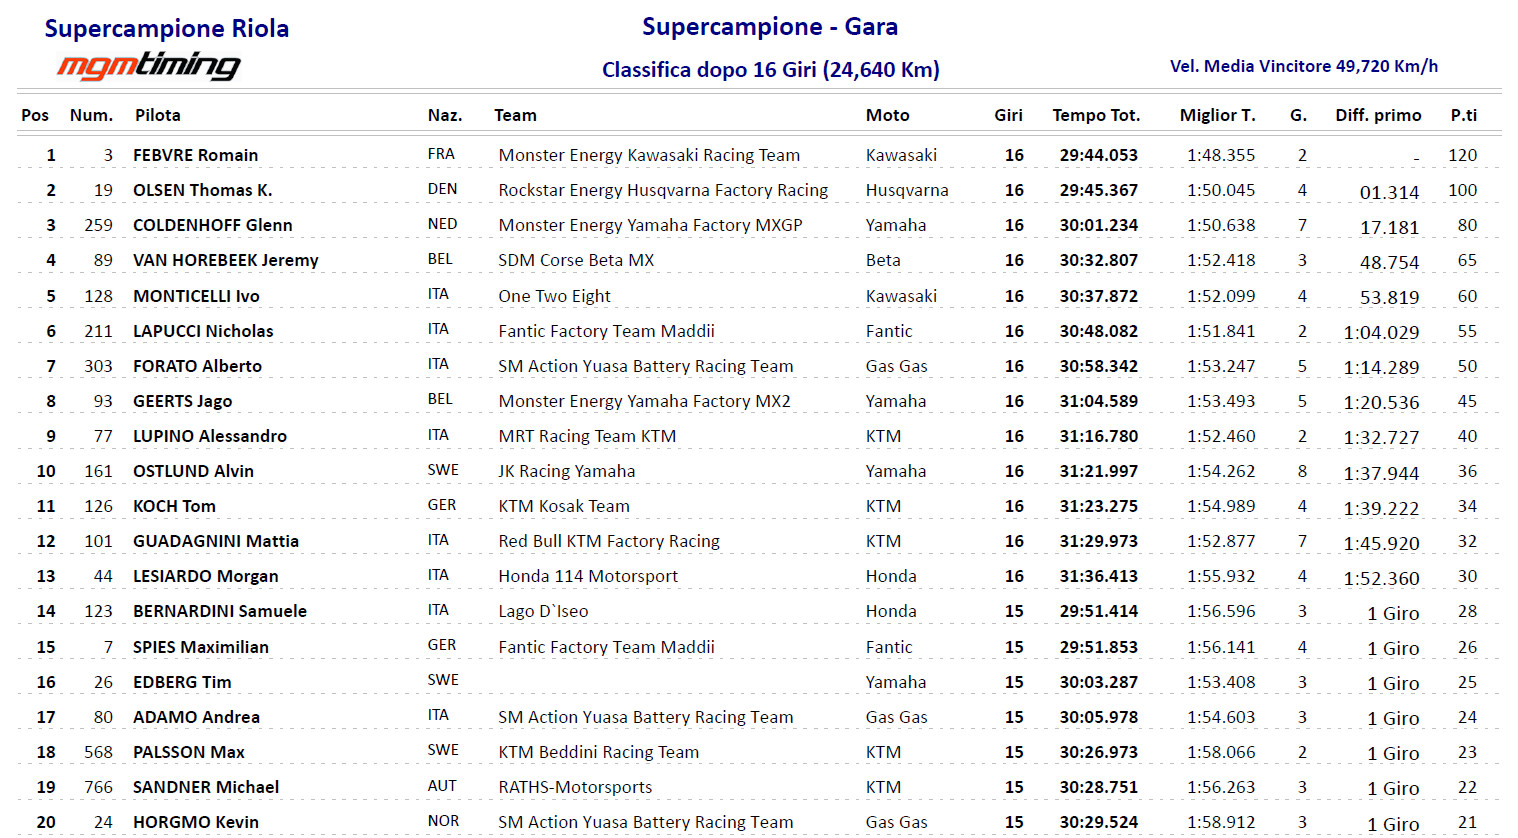Viewport: 1518px width, 838px height.
Task: Select rider OLSEN Thomas K.
Action: pyautogui.click(x=203, y=190)
